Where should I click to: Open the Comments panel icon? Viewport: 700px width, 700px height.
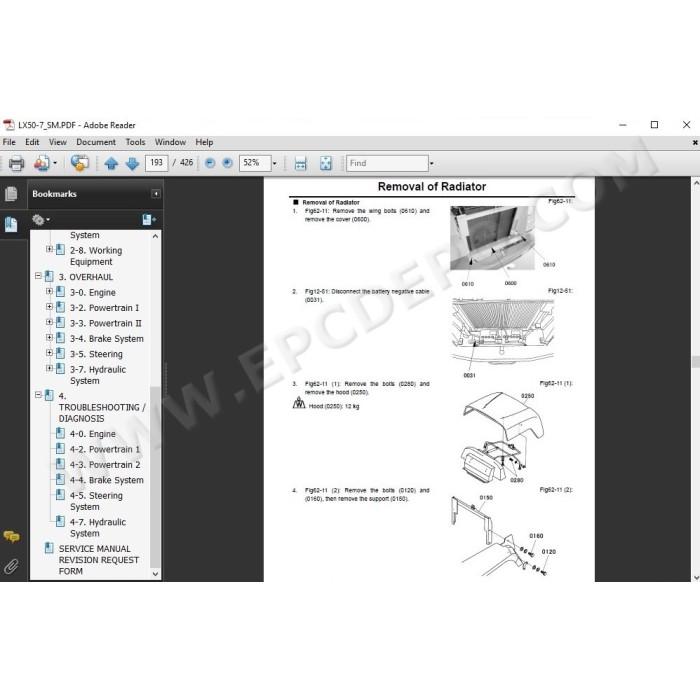click(11, 537)
